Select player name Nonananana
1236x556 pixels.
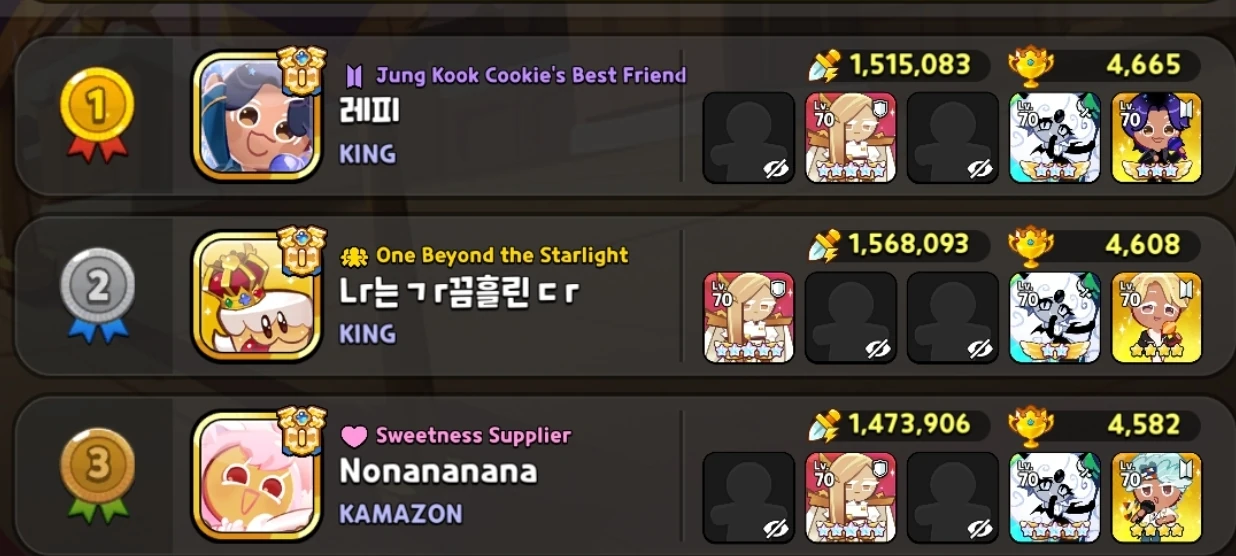pyautogui.click(x=439, y=471)
